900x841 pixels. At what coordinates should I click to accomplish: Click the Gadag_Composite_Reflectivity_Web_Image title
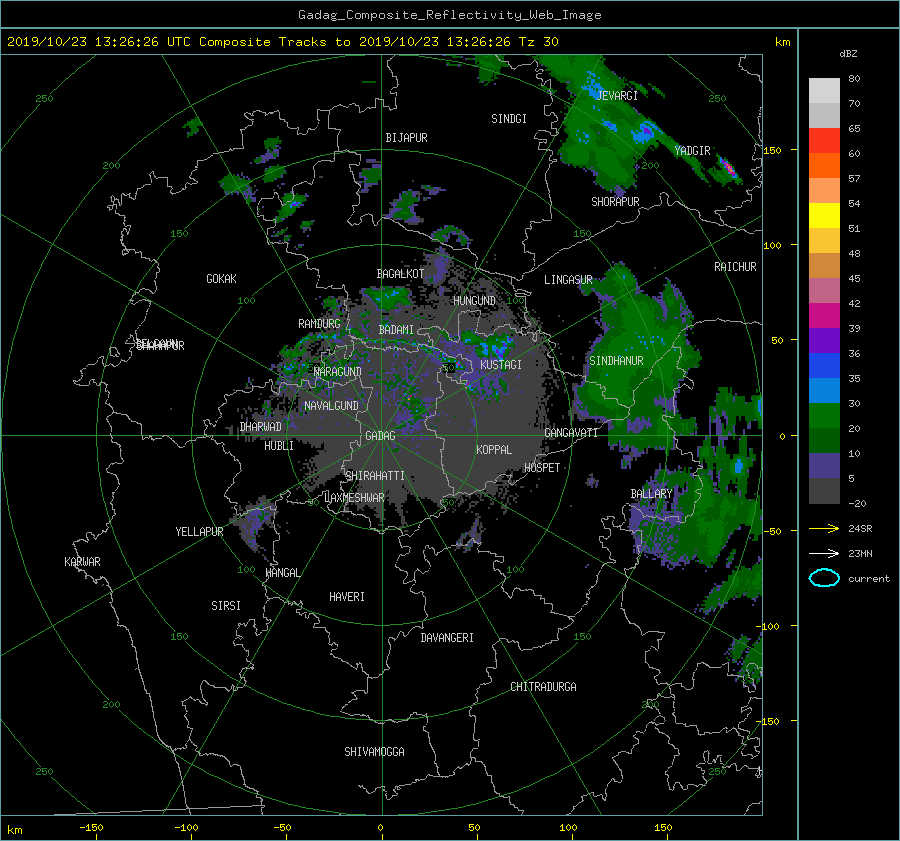pos(449,15)
